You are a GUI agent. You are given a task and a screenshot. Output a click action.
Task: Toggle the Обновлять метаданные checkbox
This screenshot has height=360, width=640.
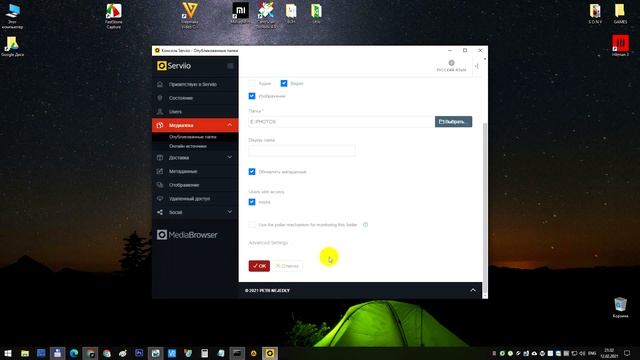(252, 172)
